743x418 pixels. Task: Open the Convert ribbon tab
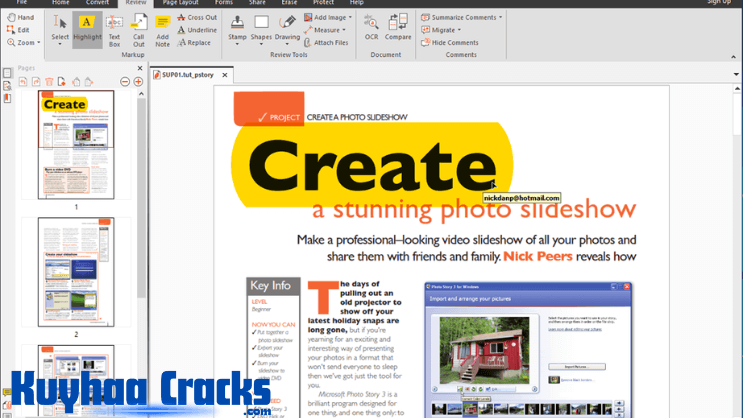(97, 3)
